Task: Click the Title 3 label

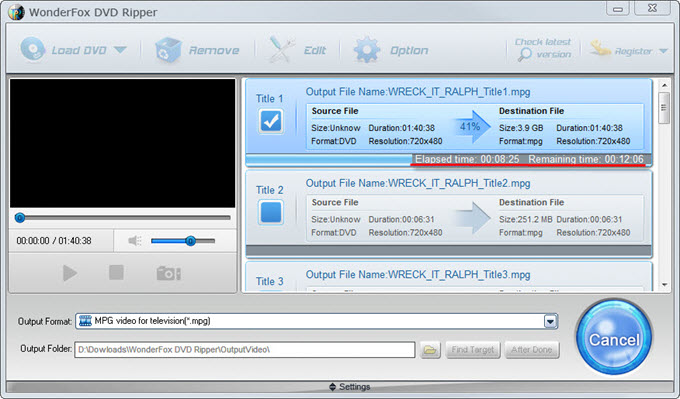Action: 269,281
